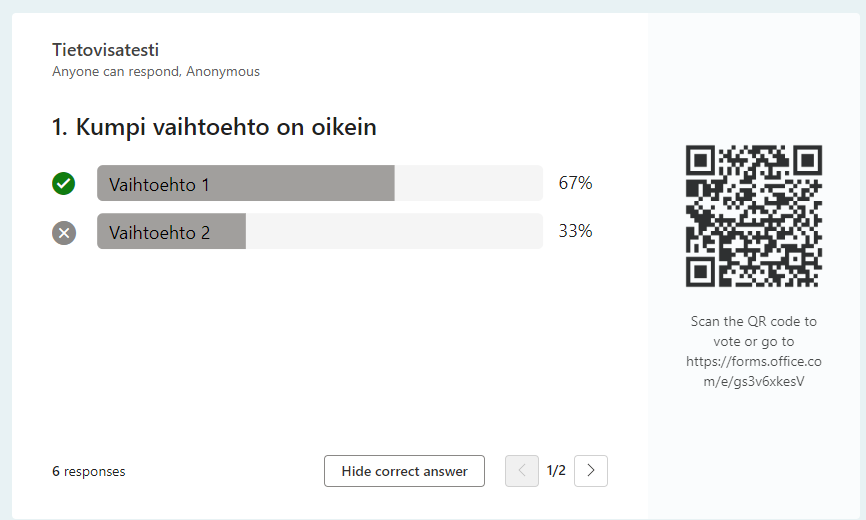Click the gray X icon beside Vaihtoehto 2
The width and height of the screenshot is (866, 520).
64,233
